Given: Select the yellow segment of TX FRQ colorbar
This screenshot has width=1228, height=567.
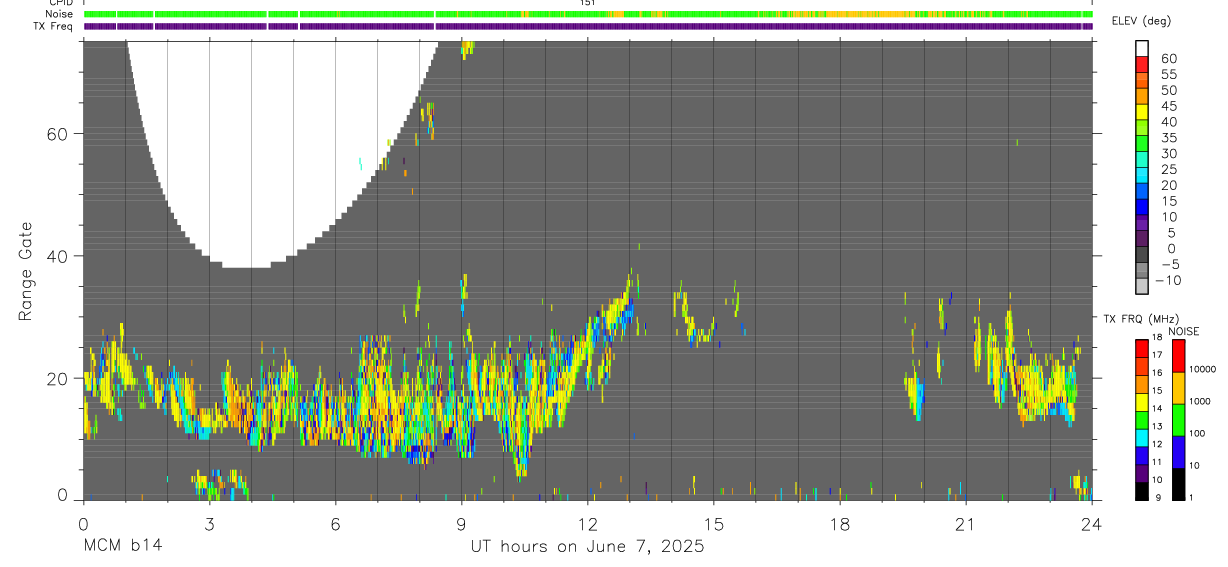Looking at the screenshot, I should coord(1142,402).
